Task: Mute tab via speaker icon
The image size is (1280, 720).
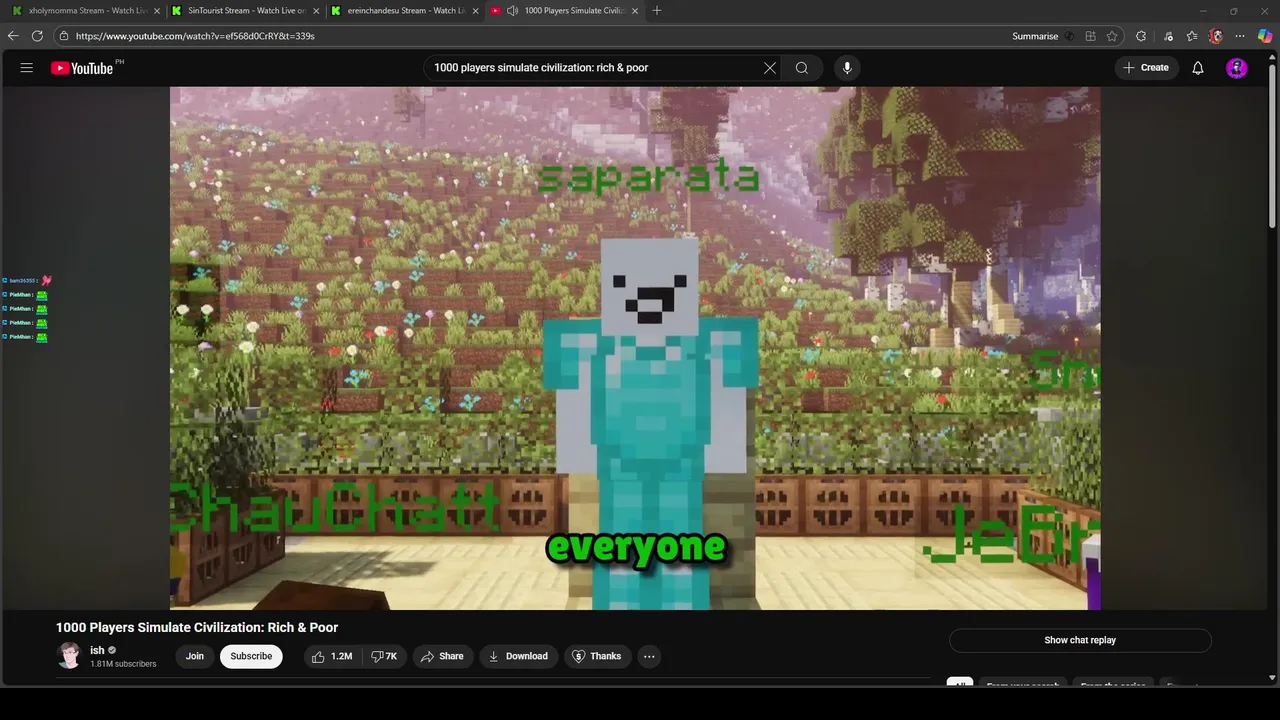Action: tap(512, 11)
